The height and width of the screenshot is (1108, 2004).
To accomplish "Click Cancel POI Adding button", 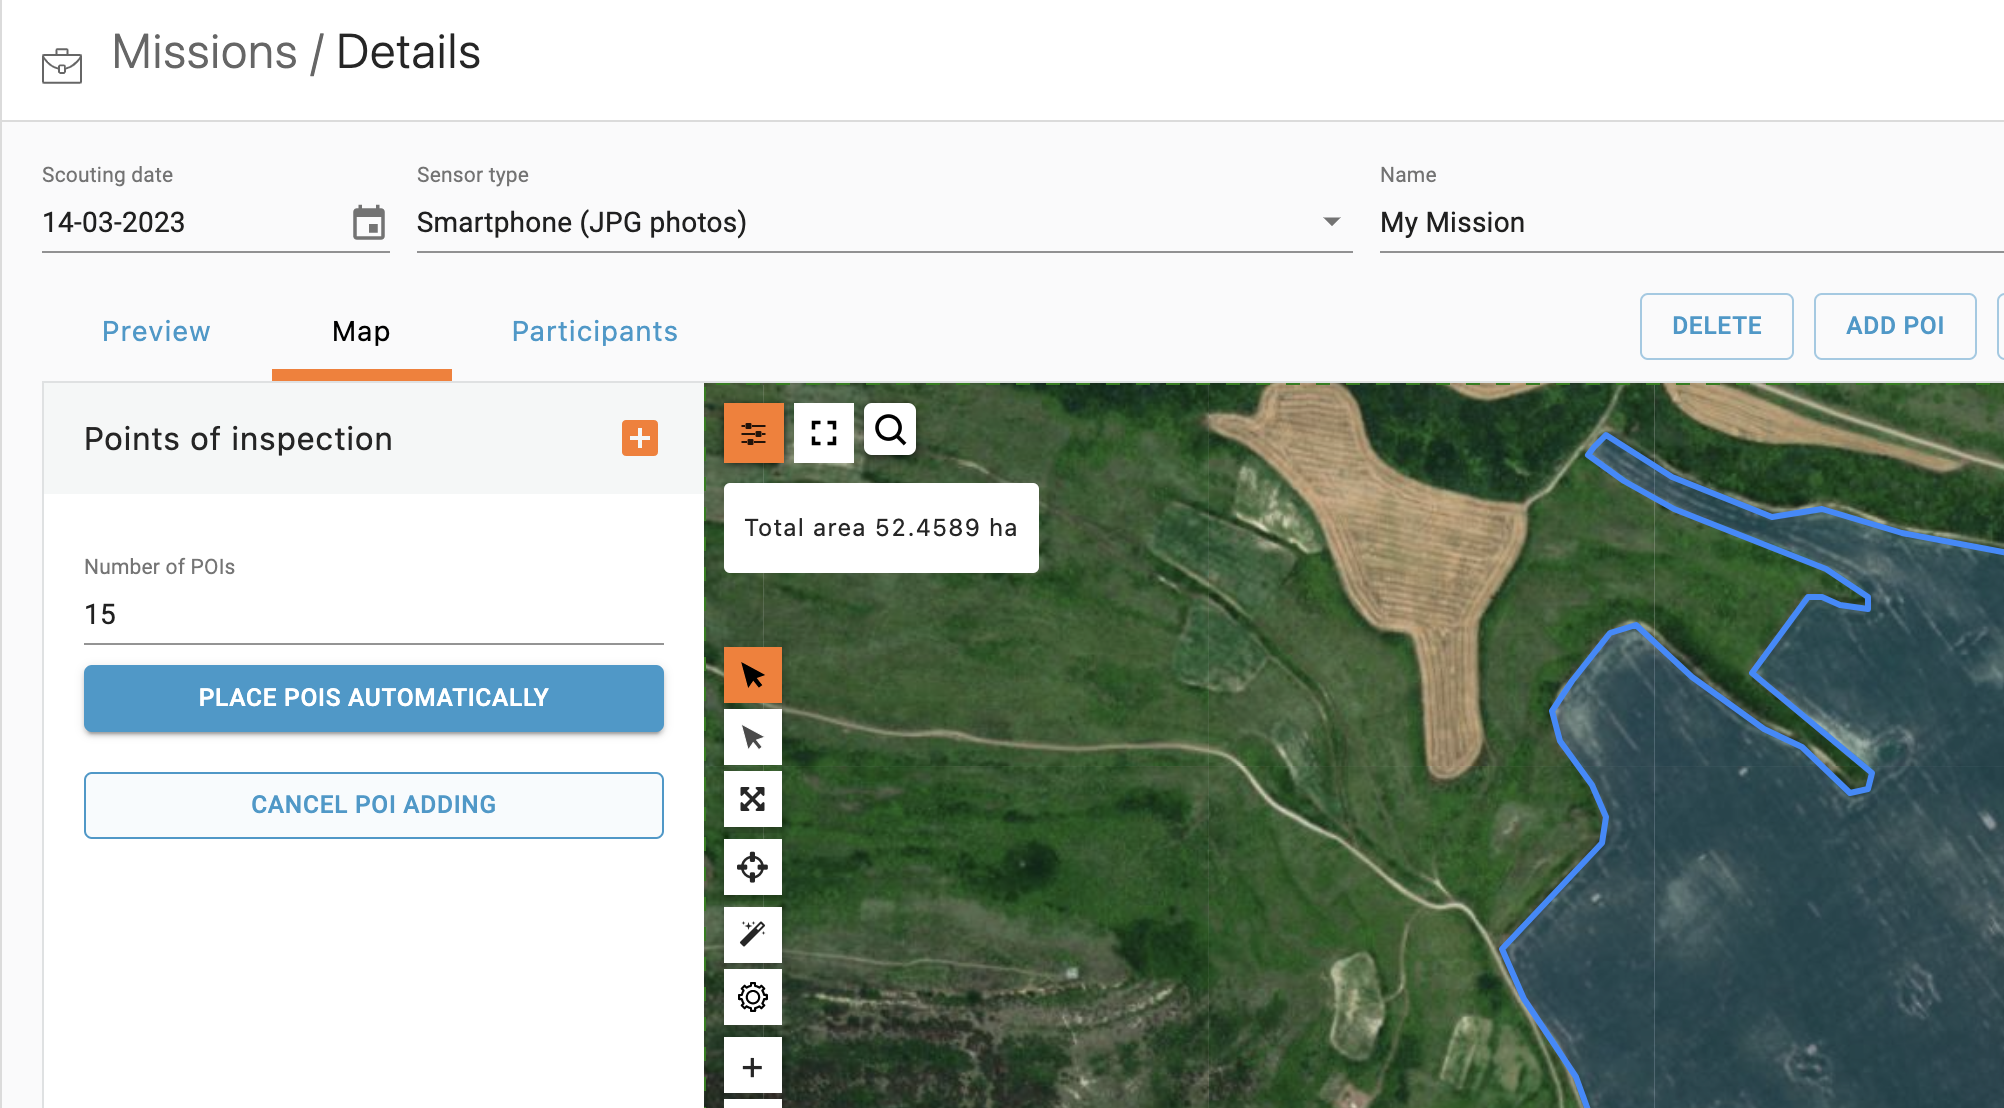I will coord(374,805).
